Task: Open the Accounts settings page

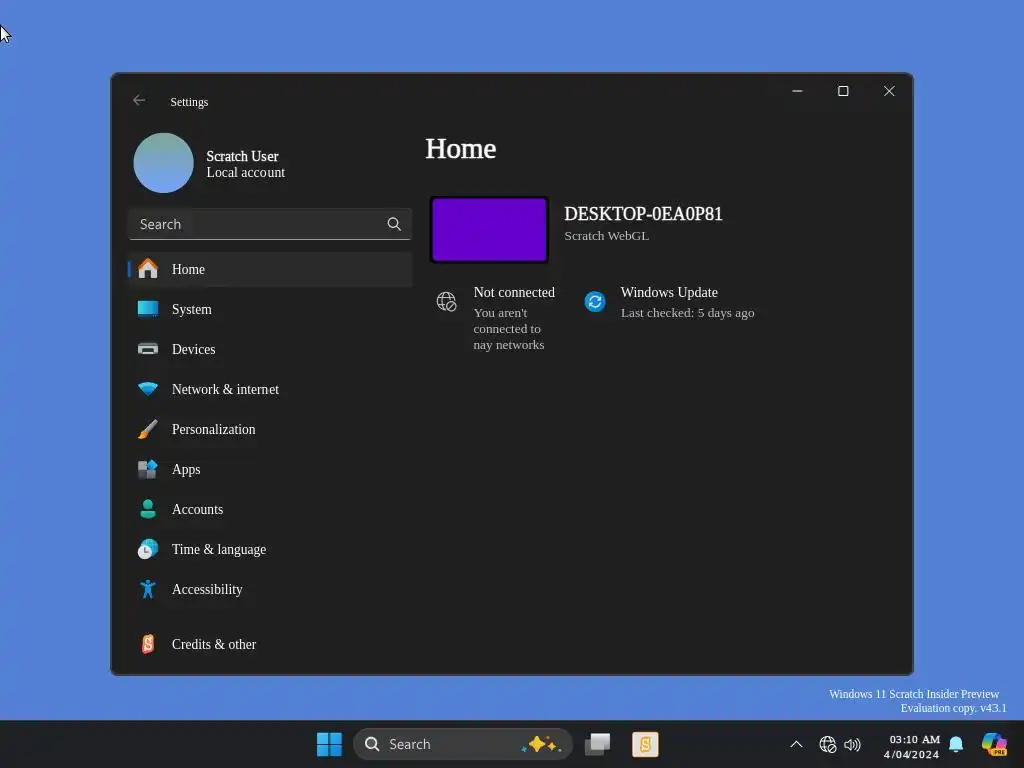Action: click(x=270, y=509)
